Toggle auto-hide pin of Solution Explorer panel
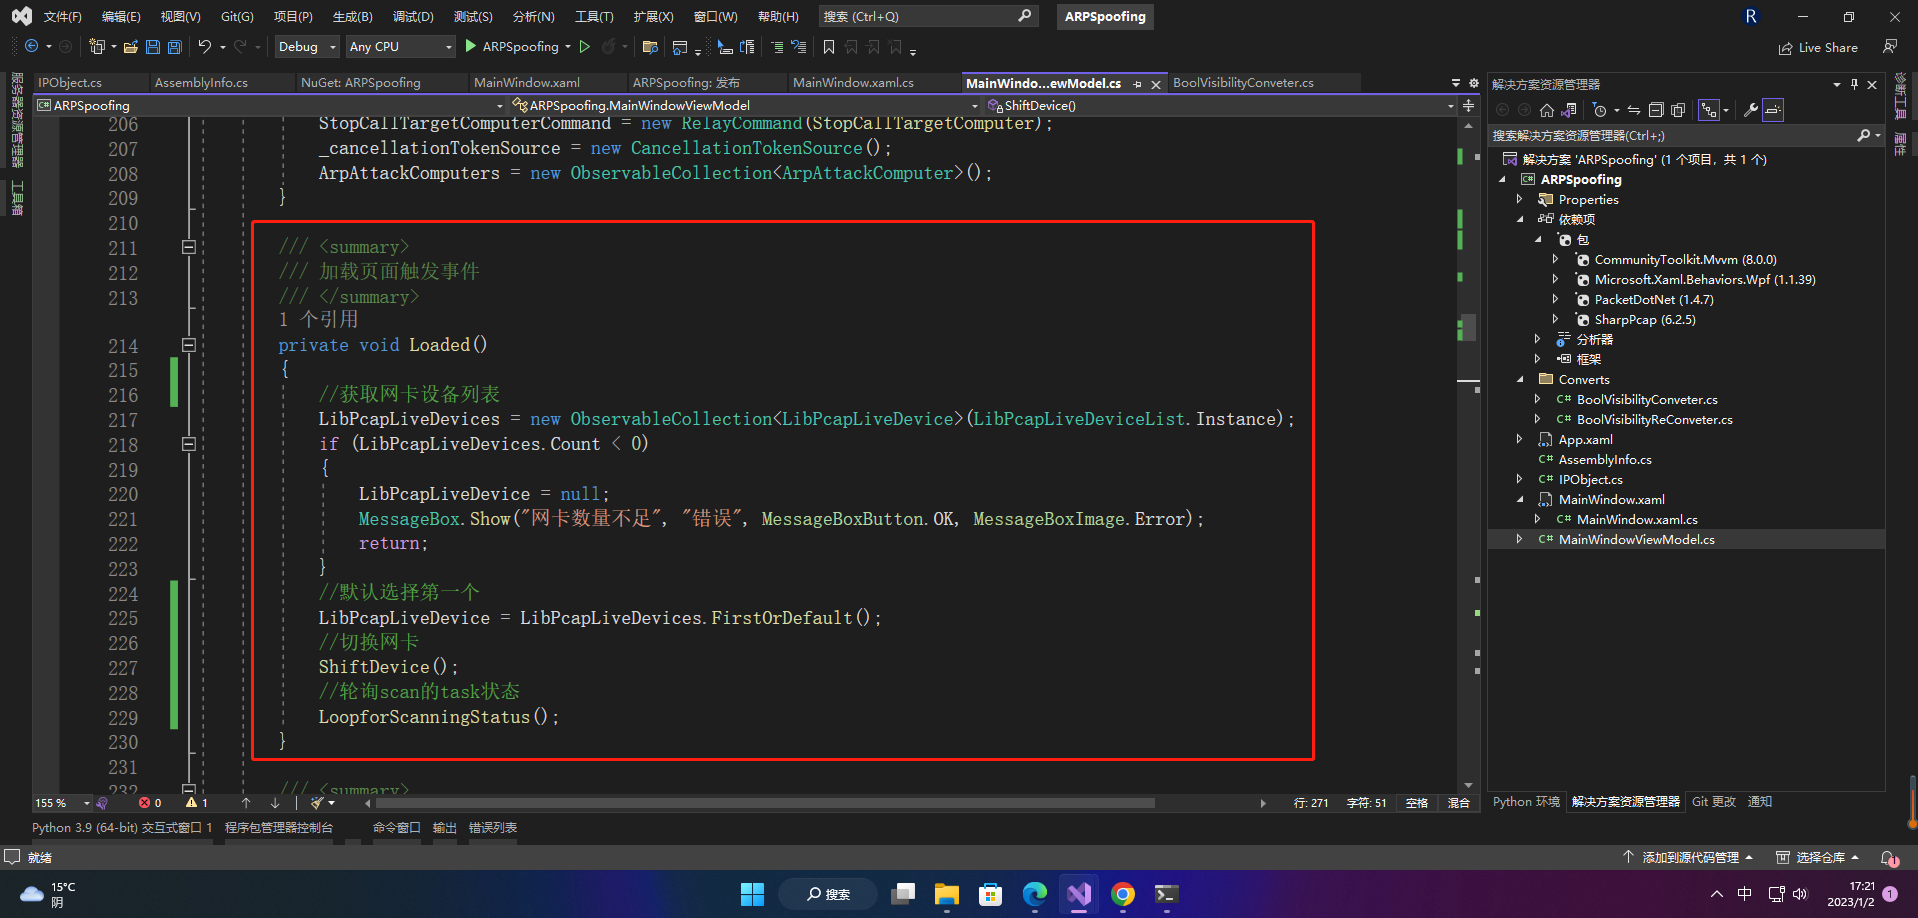Screen dimensions: 1918x918 click(x=1854, y=84)
